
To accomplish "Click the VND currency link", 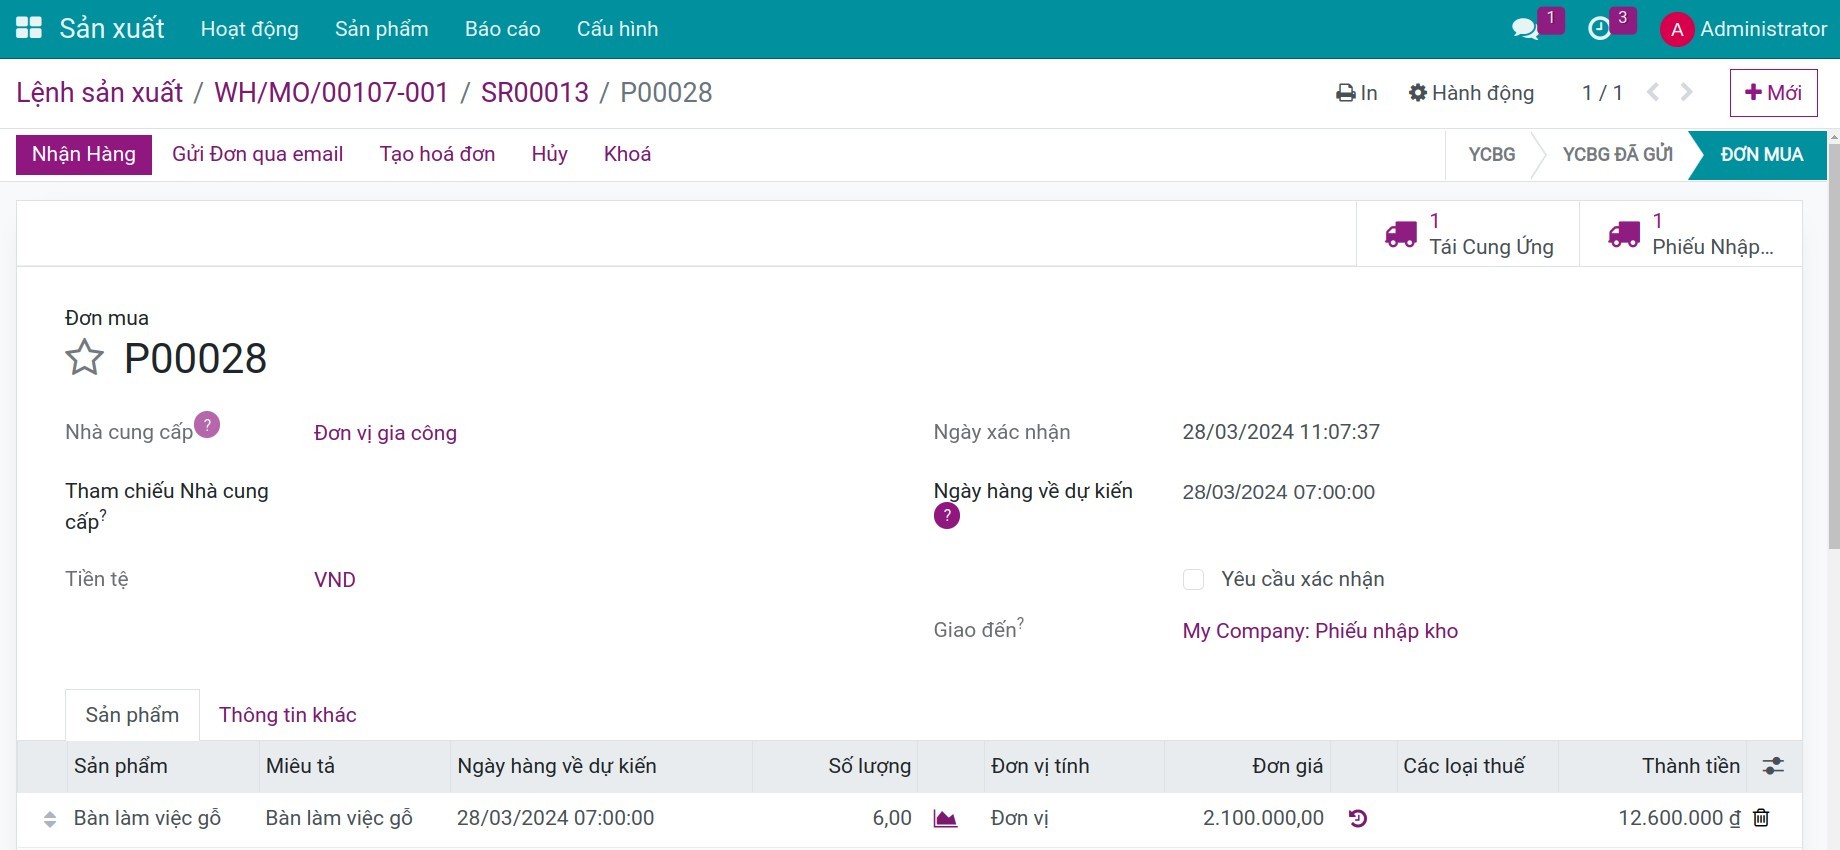I will [335, 580].
